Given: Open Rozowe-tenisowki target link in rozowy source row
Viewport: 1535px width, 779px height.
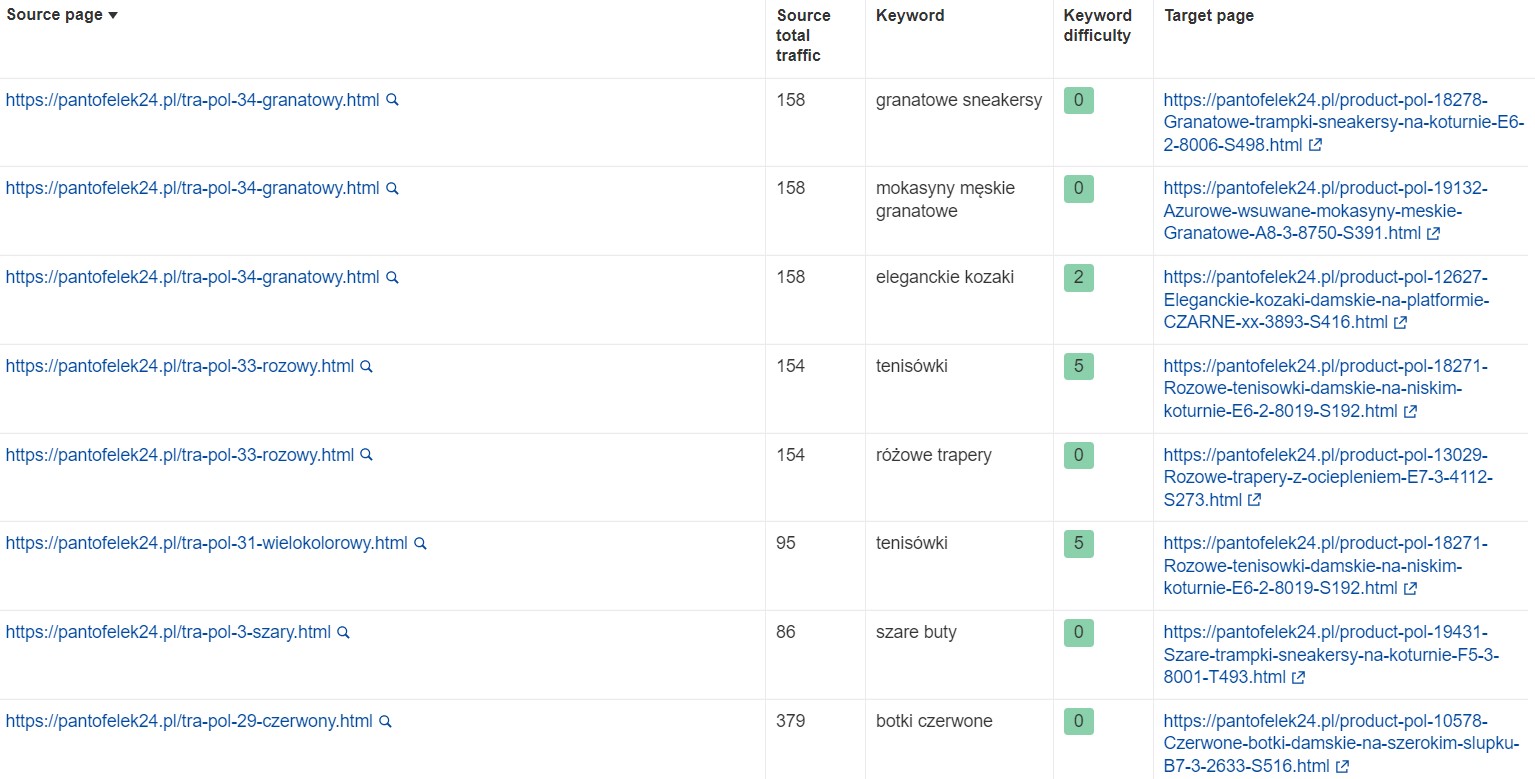Looking at the screenshot, I should point(1326,388).
